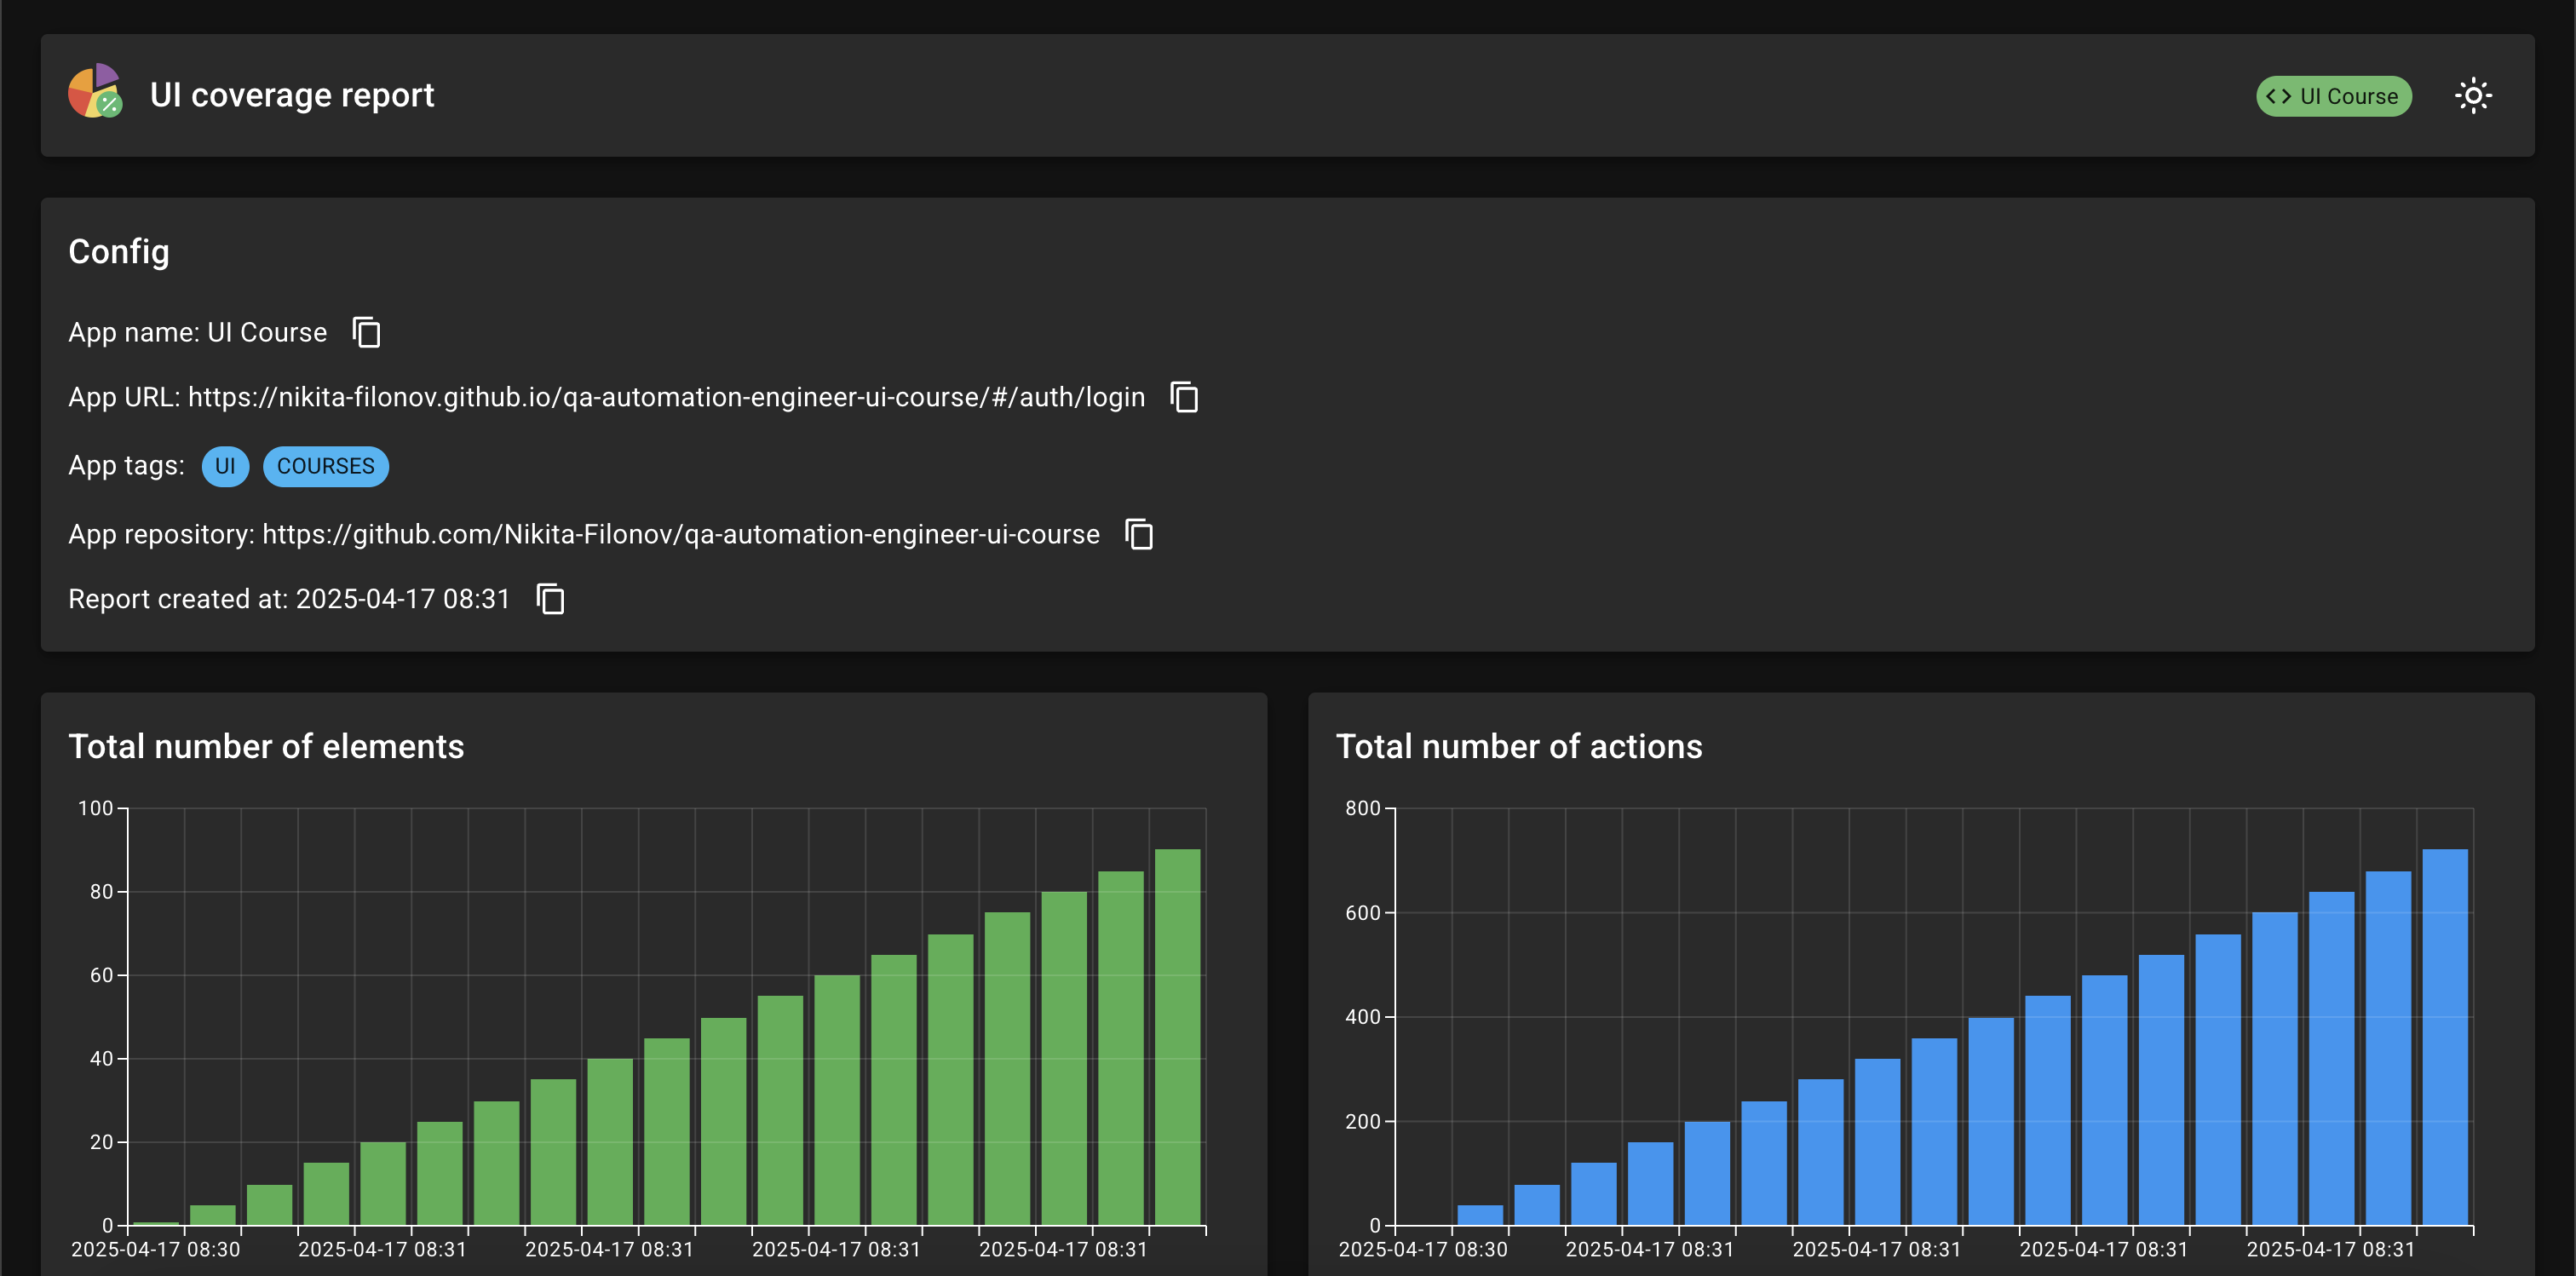Click the COURSES app tag chip
2576x1276 pixels.
(325, 466)
